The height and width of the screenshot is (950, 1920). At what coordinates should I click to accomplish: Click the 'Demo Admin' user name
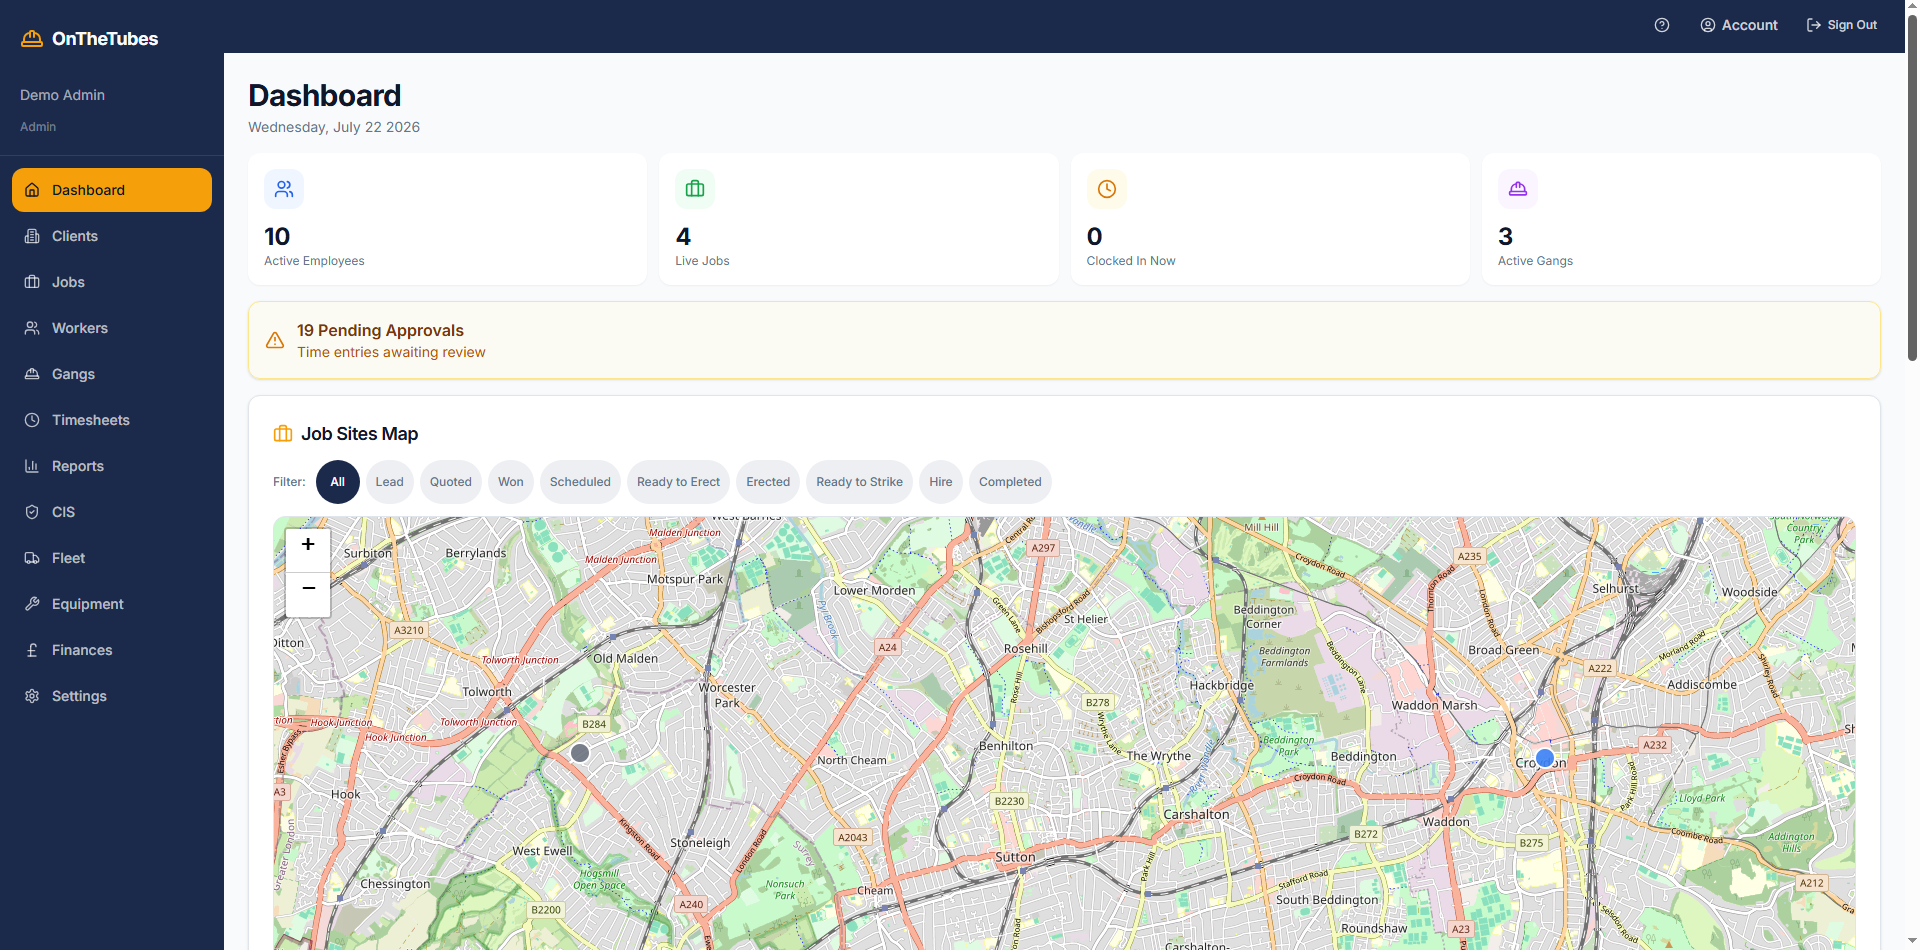pos(62,95)
